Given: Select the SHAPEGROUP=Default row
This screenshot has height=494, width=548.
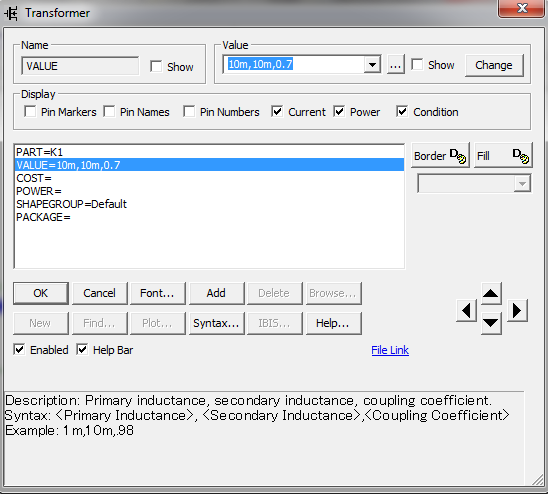Looking at the screenshot, I should pos(210,204).
